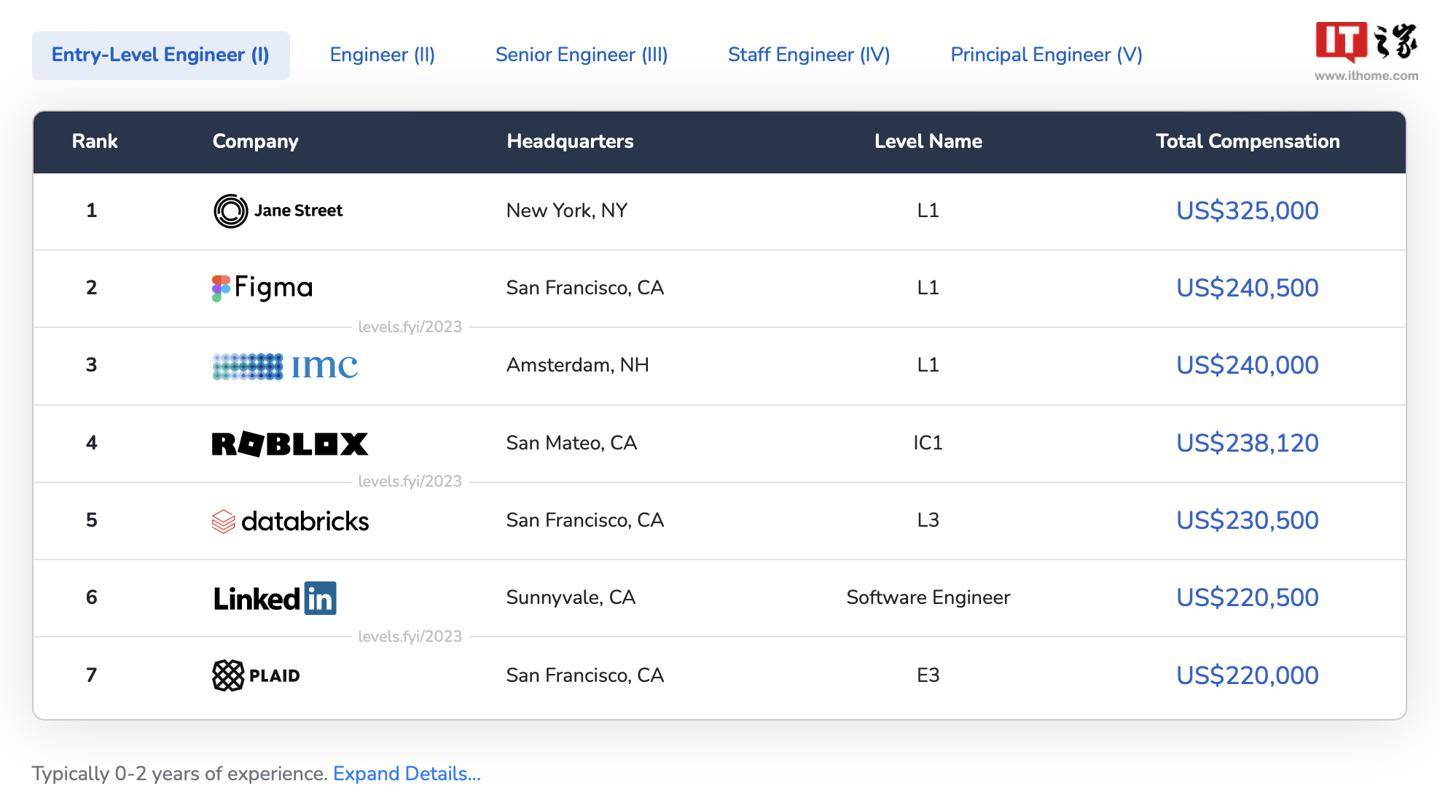Click the Rank column header
1440x797 pixels.
click(x=95, y=142)
